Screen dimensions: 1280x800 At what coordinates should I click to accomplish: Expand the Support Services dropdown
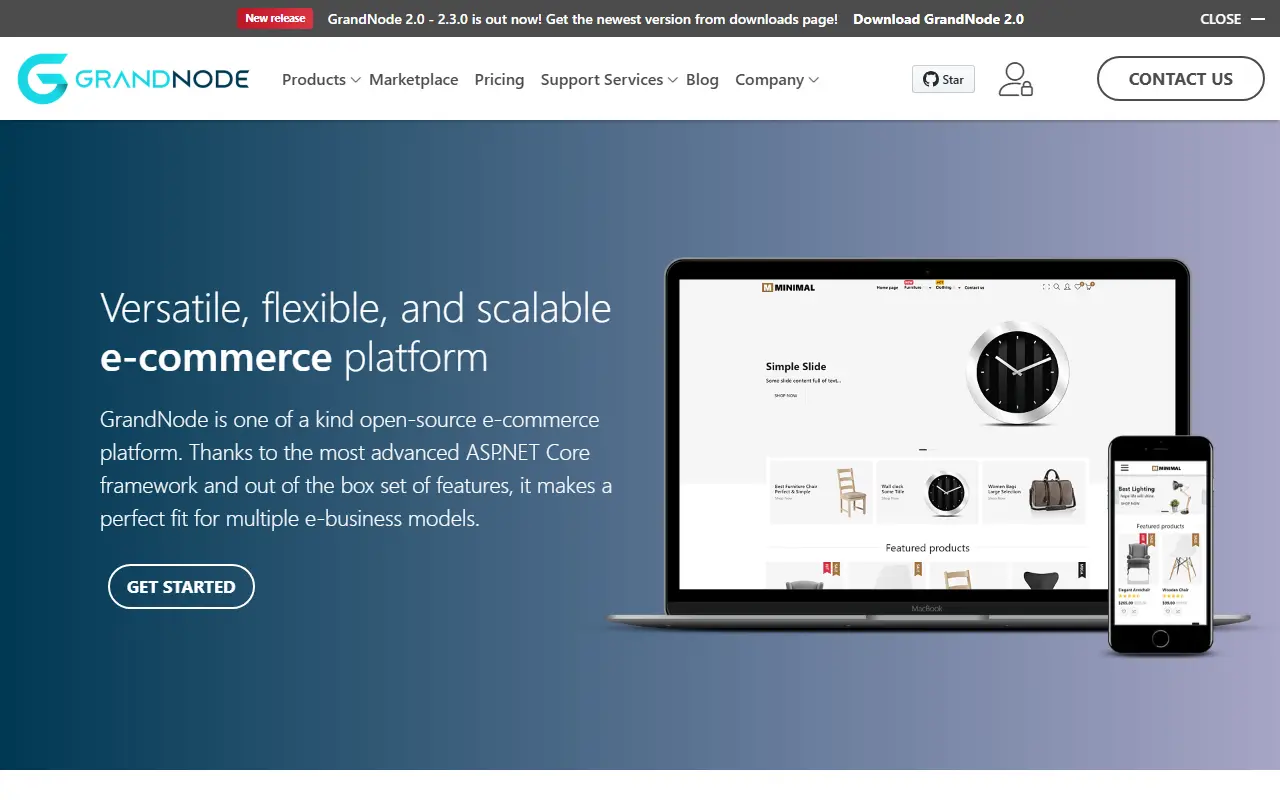point(609,79)
